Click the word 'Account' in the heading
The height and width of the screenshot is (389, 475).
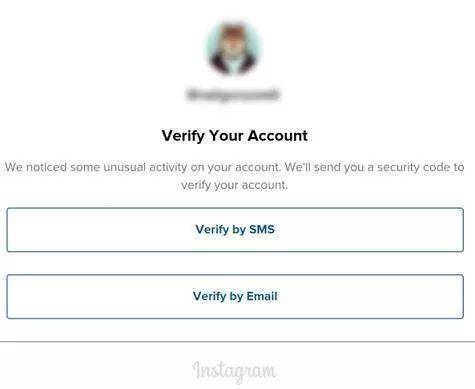(x=278, y=136)
